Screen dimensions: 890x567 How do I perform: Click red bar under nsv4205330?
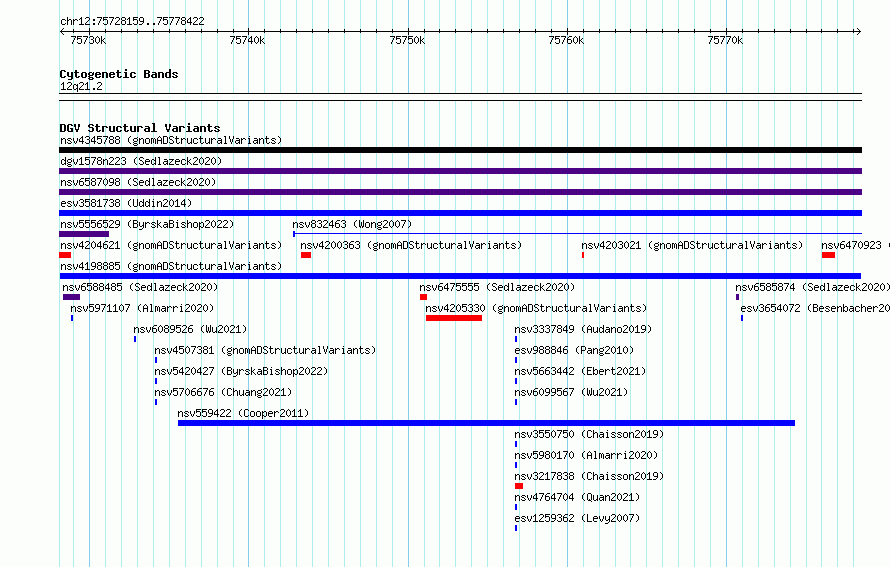click(x=454, y=318)
